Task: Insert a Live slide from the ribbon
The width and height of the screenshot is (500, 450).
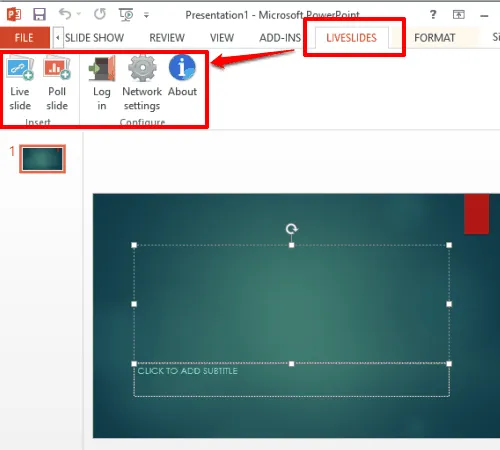Action: [x=20, y=83]
